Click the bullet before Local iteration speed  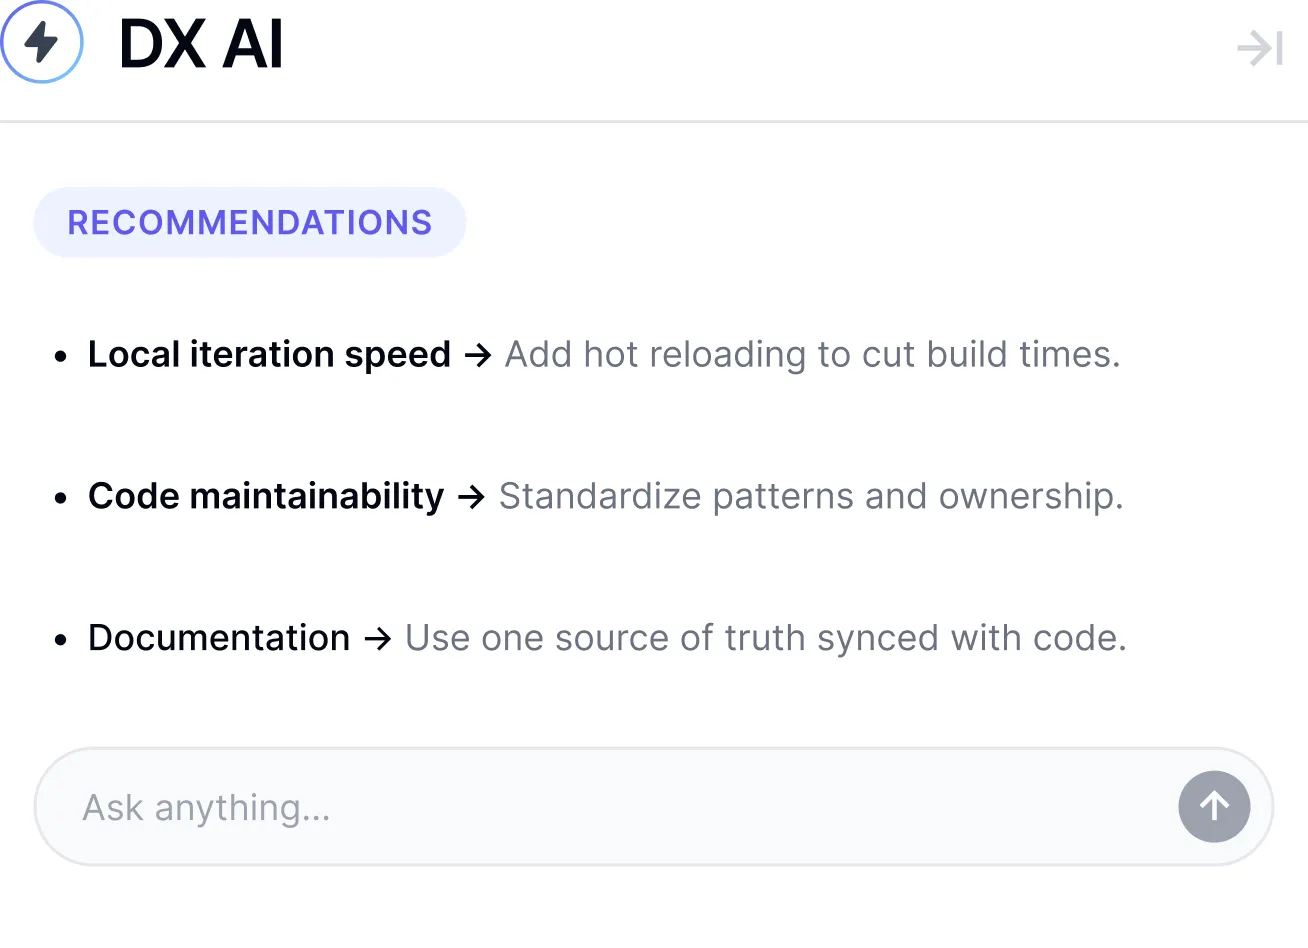[61, 356]
